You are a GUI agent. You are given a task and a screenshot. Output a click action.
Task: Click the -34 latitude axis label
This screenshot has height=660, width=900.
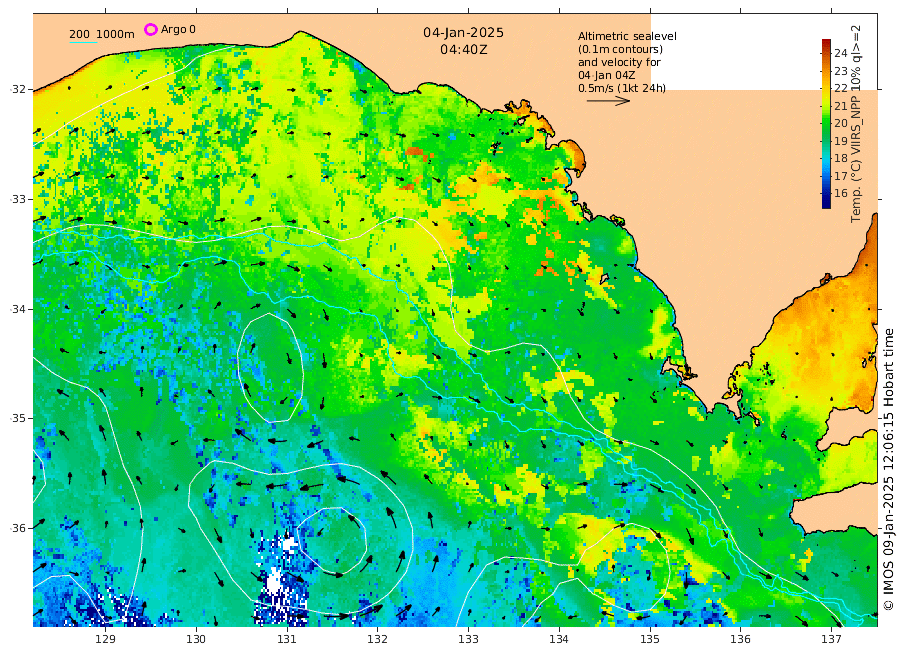tap(18, 309)
